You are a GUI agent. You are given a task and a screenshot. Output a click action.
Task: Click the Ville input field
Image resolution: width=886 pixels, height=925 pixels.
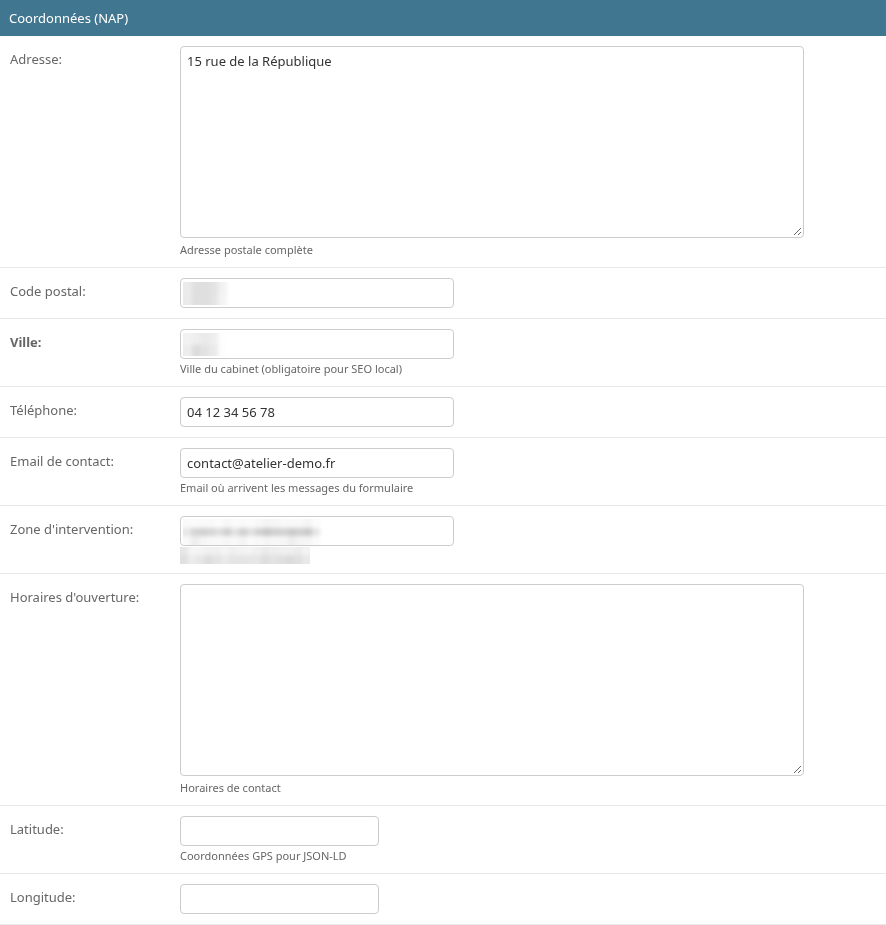(317, 344)
